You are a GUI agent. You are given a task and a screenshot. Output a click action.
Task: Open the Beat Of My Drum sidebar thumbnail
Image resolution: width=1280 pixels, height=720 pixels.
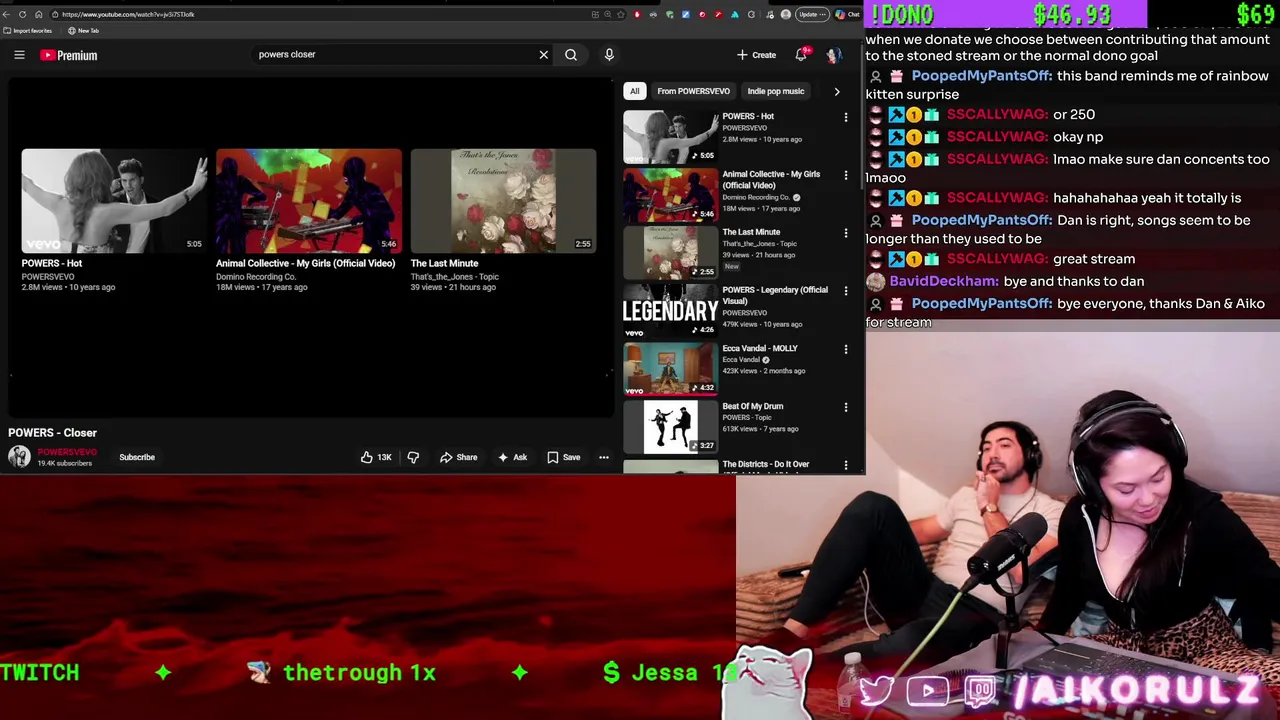(x=670, y=427)
